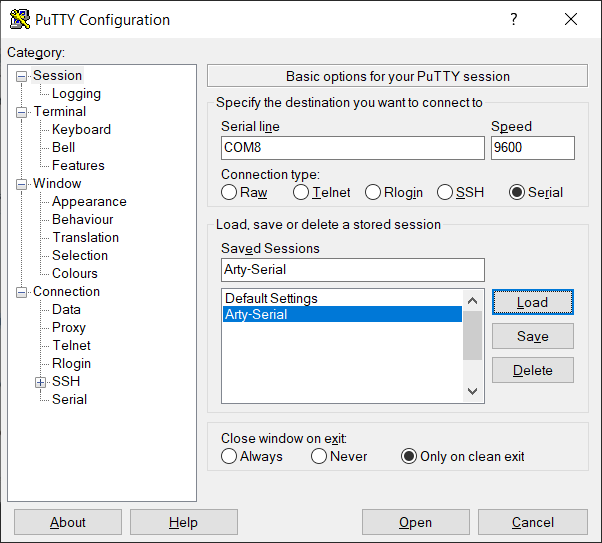Click the PuTTY icon in the title bar
The image size is (602, 543).
(x=20, y=19)
